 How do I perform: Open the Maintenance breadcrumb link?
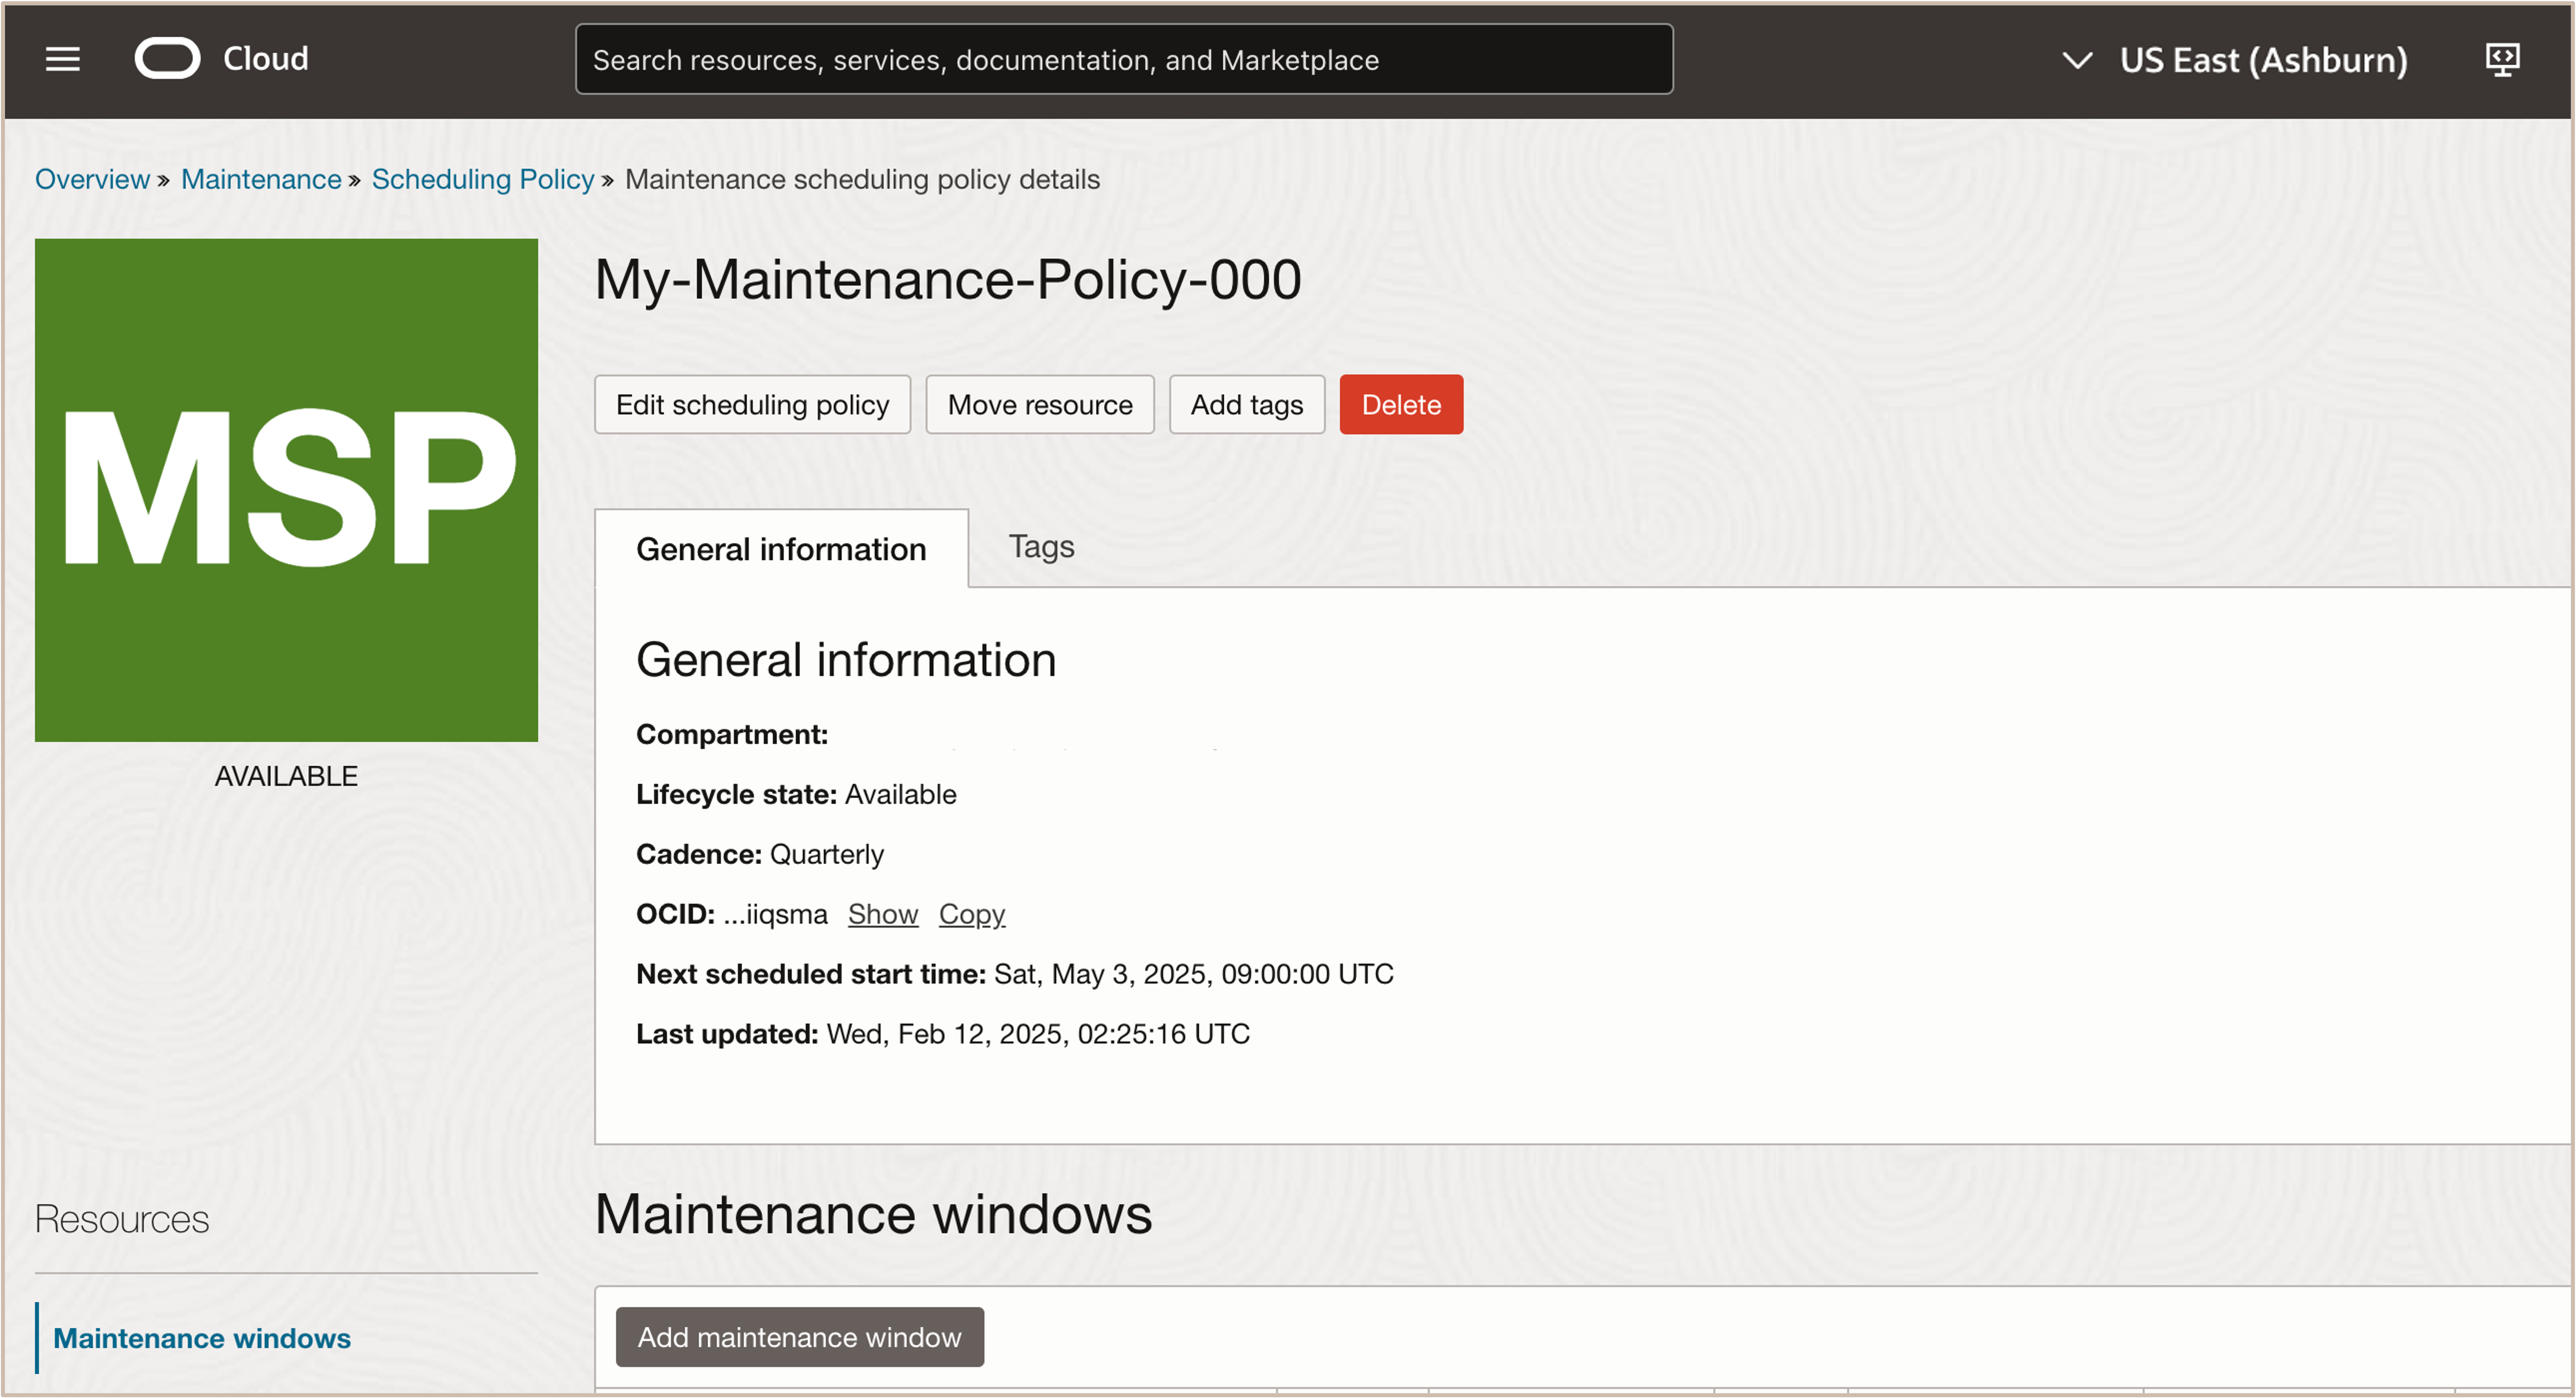tap(261, 179)
